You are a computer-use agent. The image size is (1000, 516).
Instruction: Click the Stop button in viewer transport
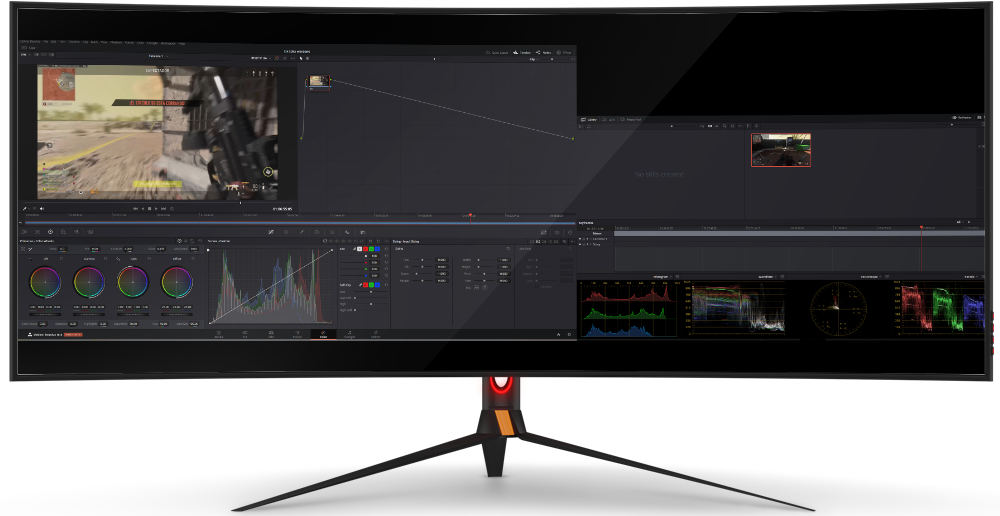pyautogui.click(x=149, y=208)
